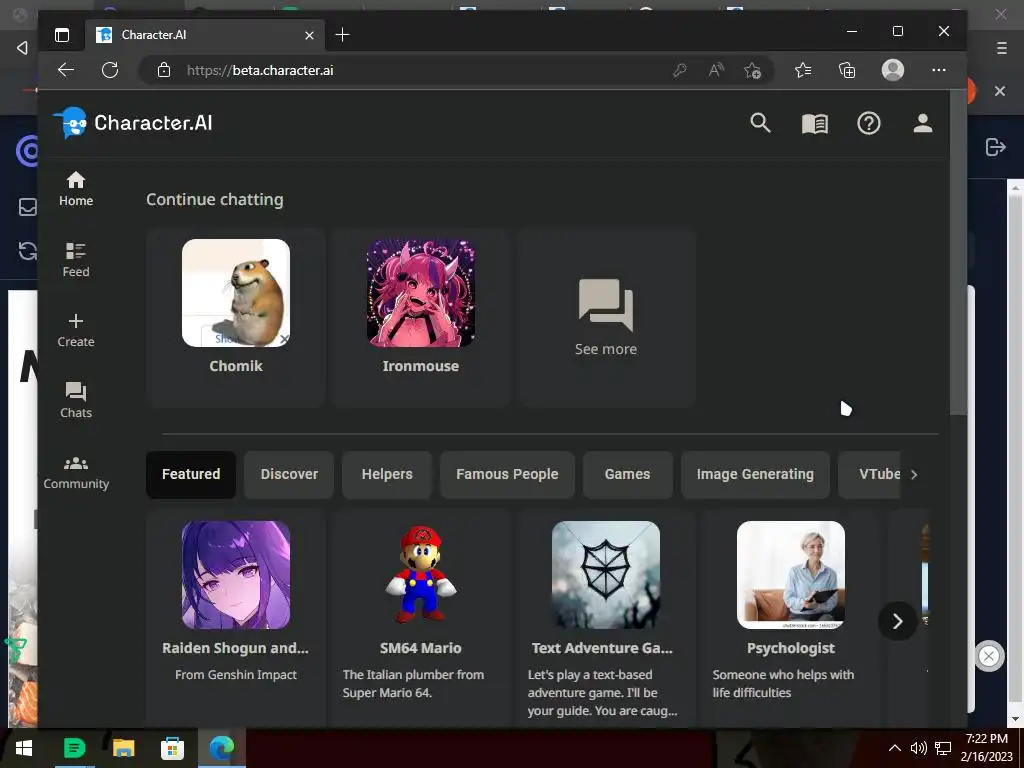Open the Favorites list icon

click(803, 70)
